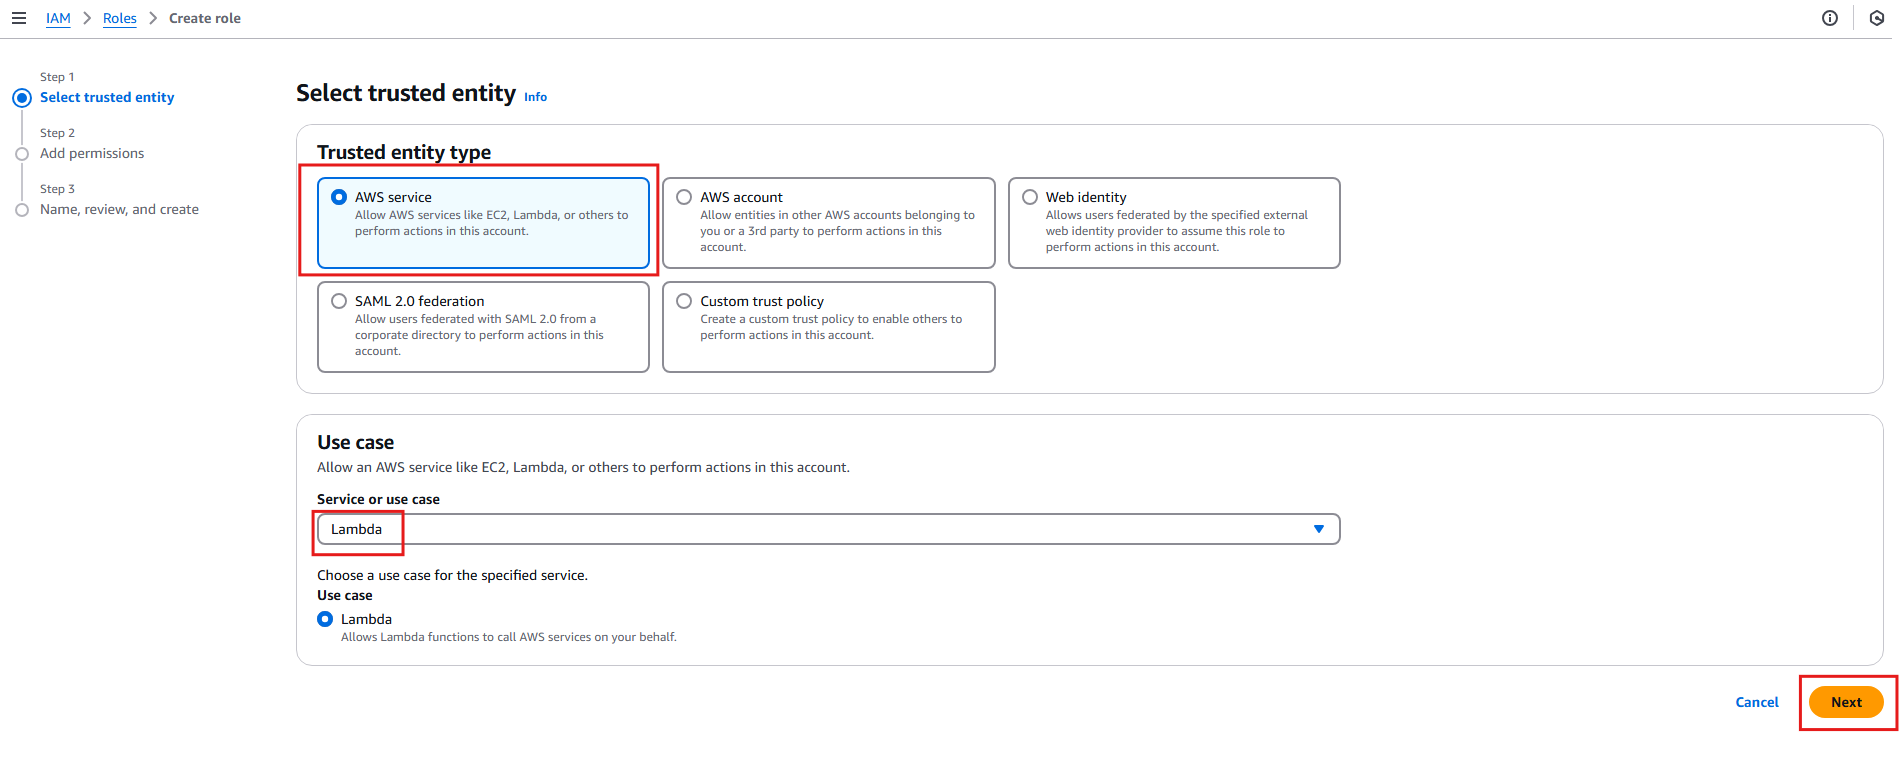Viewport: 1899px width, 772px height.
Task: Click the 'Service or use case' label
Action: coord(378,499)
